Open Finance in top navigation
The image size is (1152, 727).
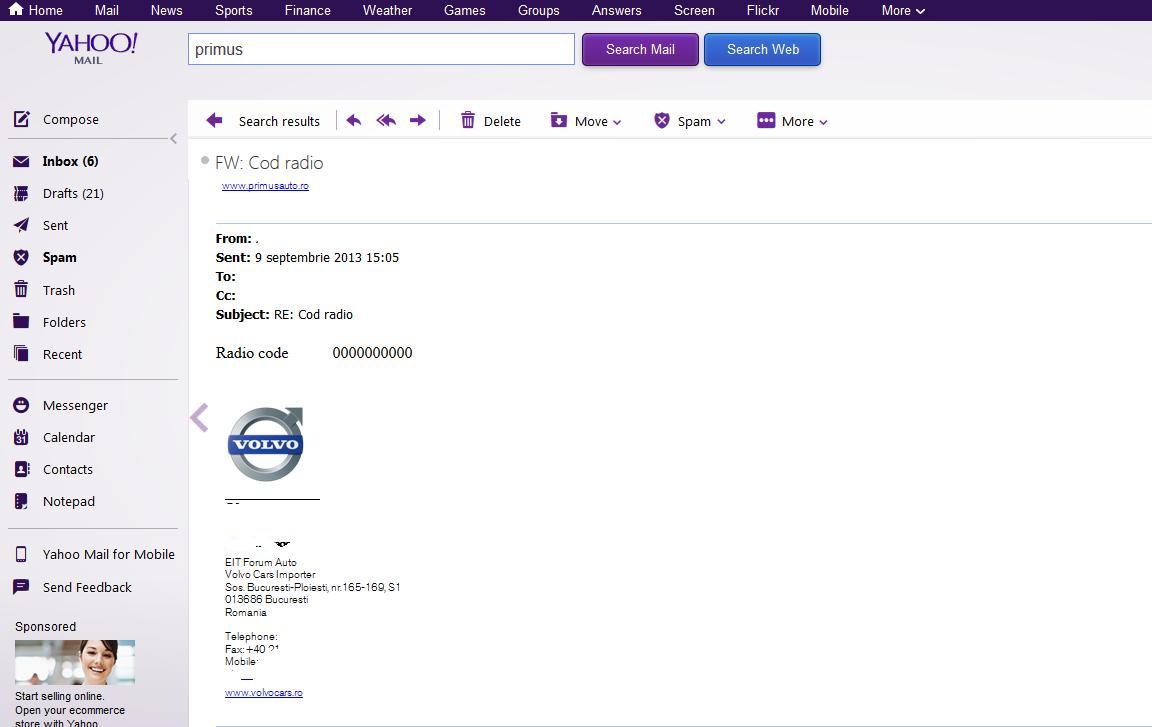pos(308,10)
